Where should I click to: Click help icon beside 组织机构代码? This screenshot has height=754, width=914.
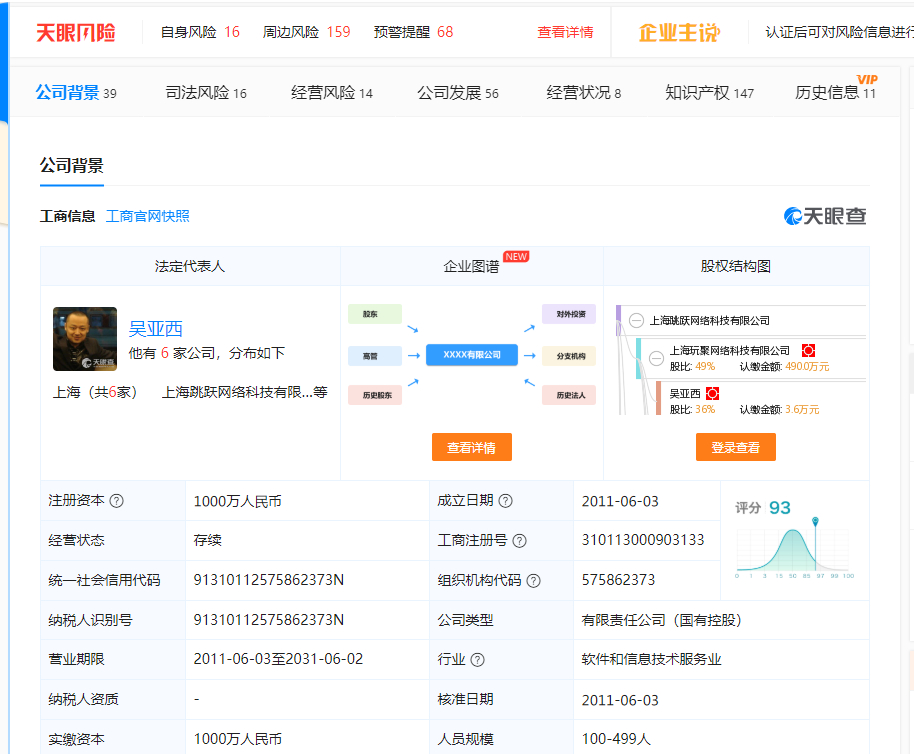click(534, 581)
